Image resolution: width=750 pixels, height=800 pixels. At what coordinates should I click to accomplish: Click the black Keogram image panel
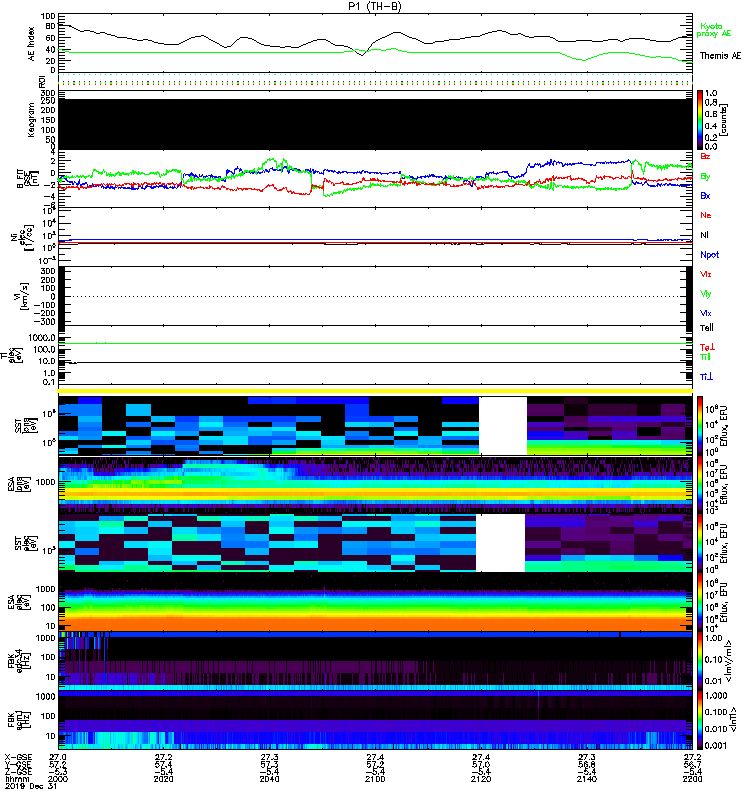coord(376,124)
